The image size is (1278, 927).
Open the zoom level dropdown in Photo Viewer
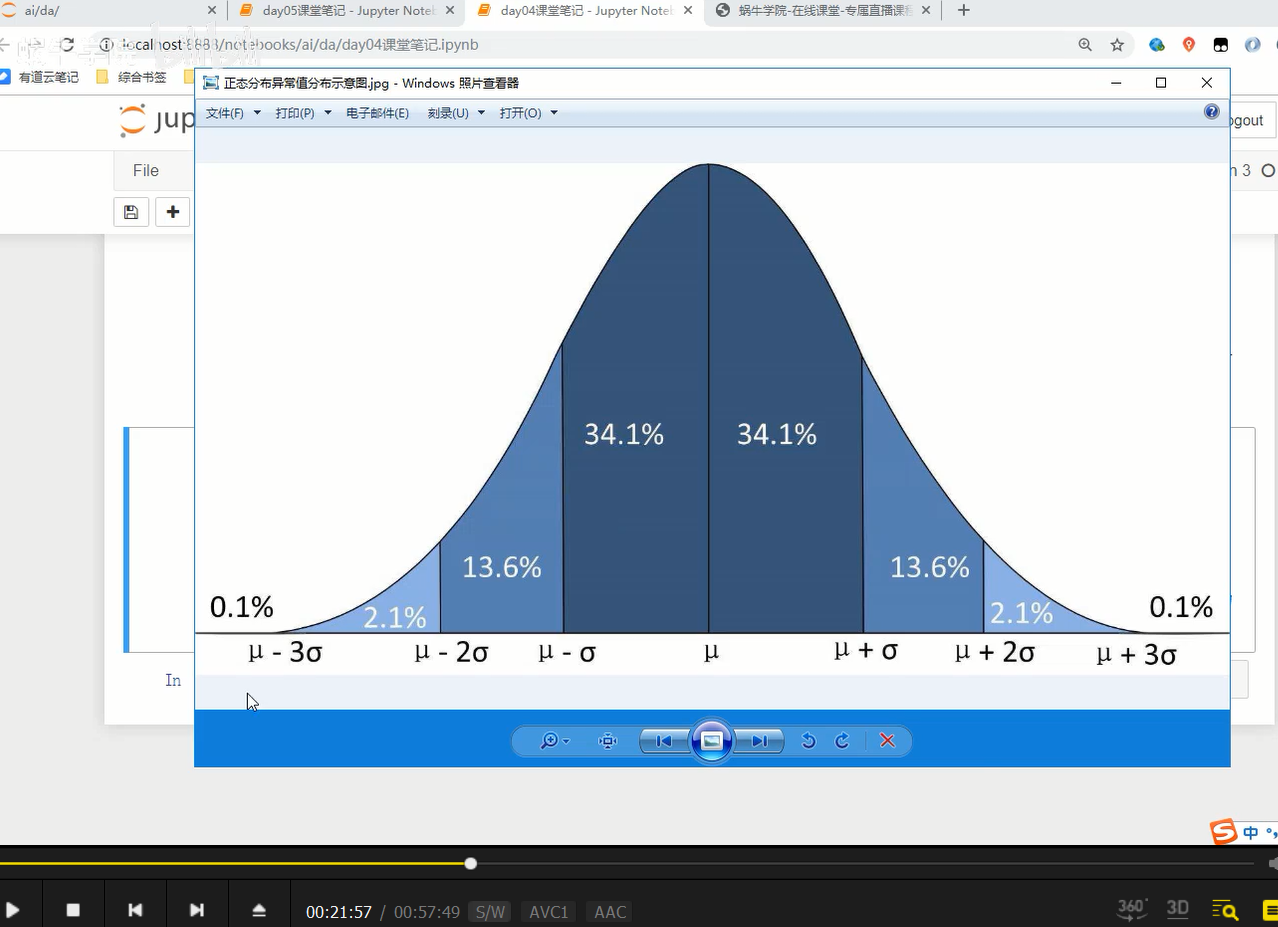coord(551,741)
